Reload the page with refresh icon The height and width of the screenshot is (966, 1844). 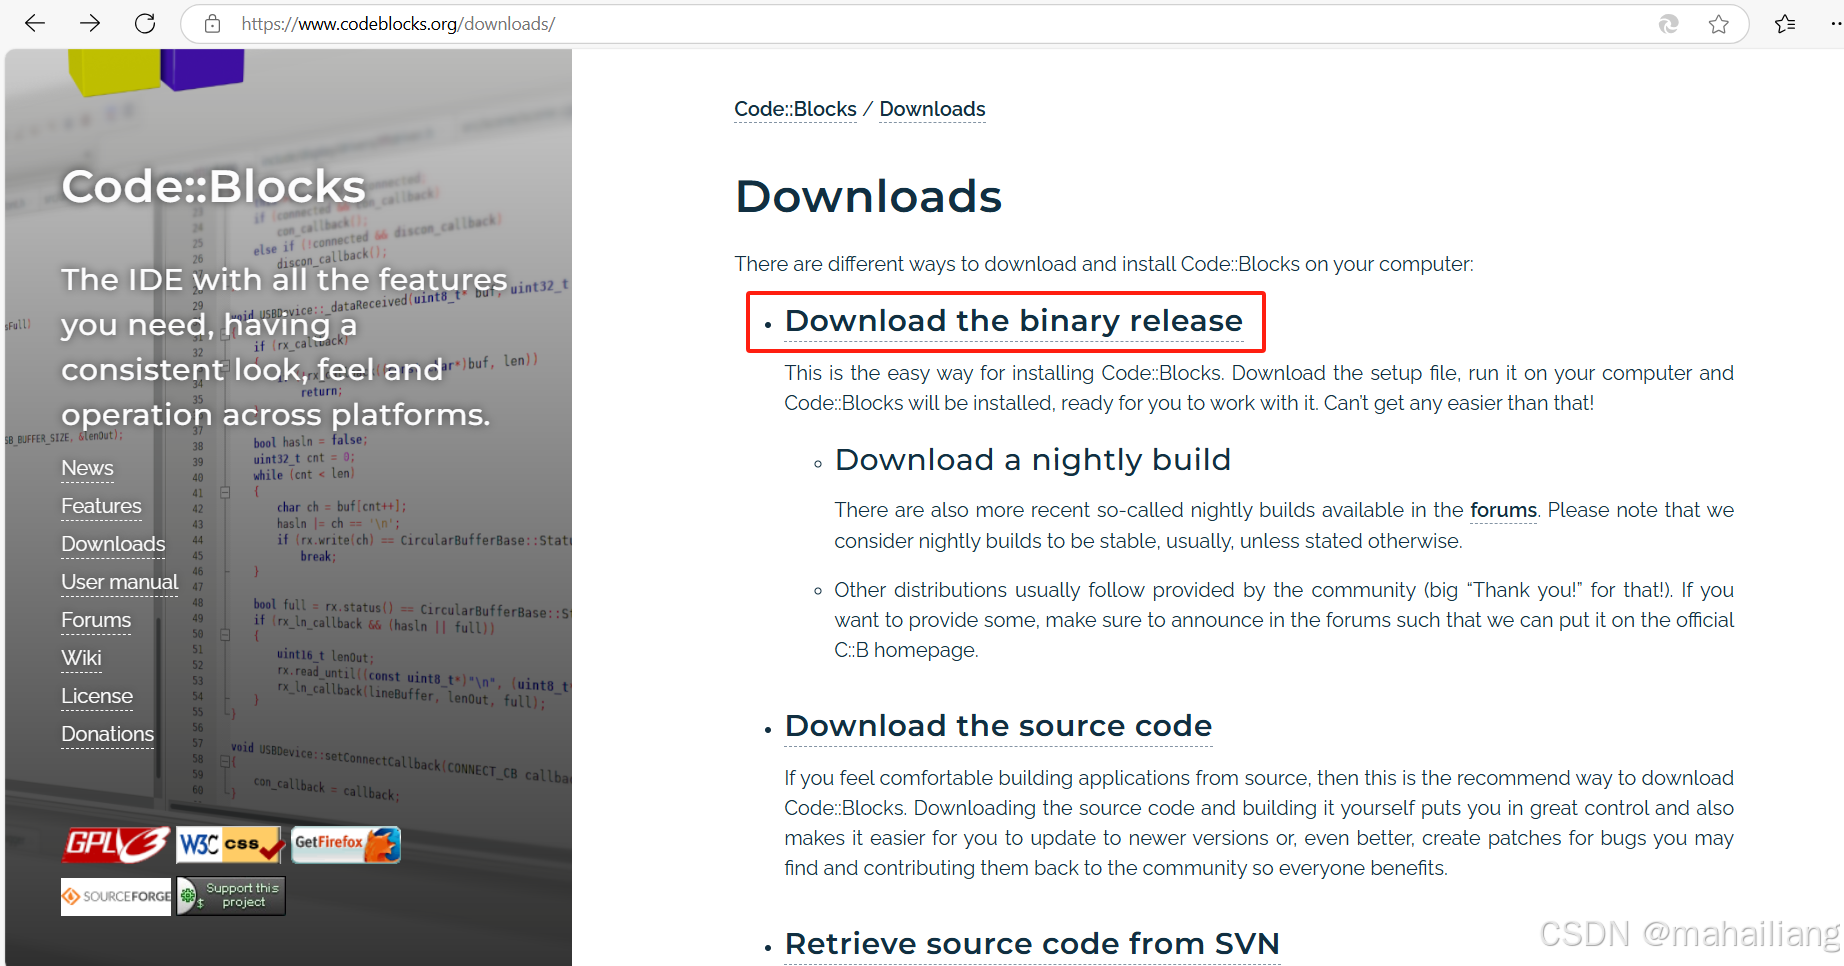point(145,23)
